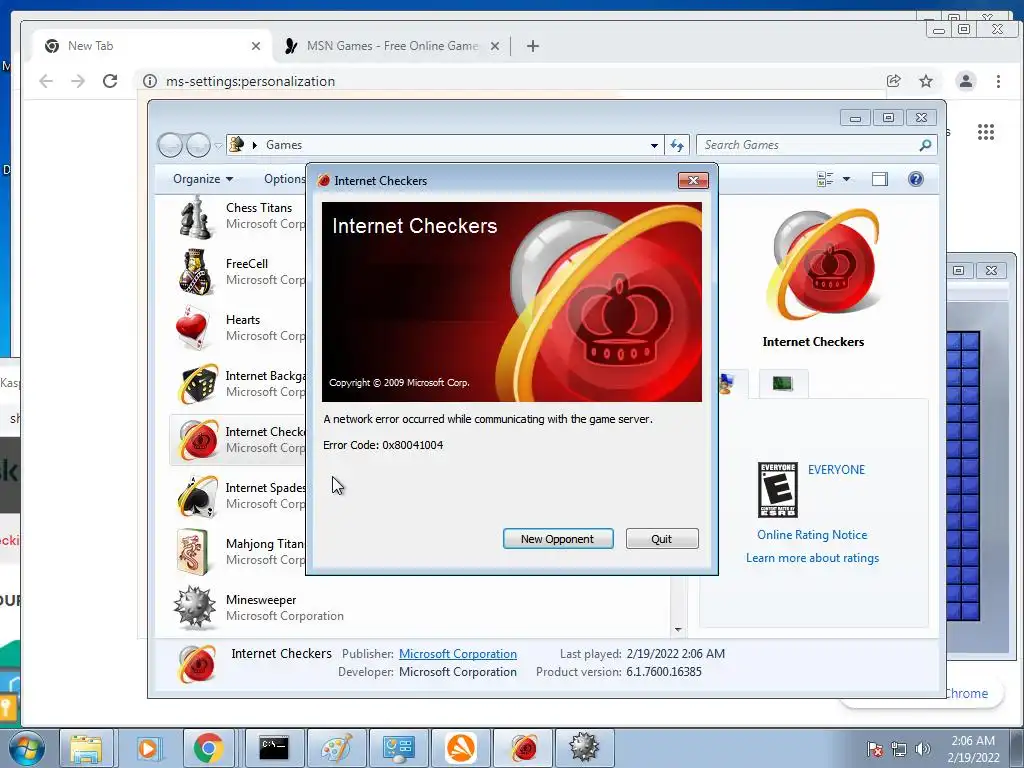Viewport: 1024px width, 768px height.
Task: Click the New Opponent button
Action: (558, 539)
